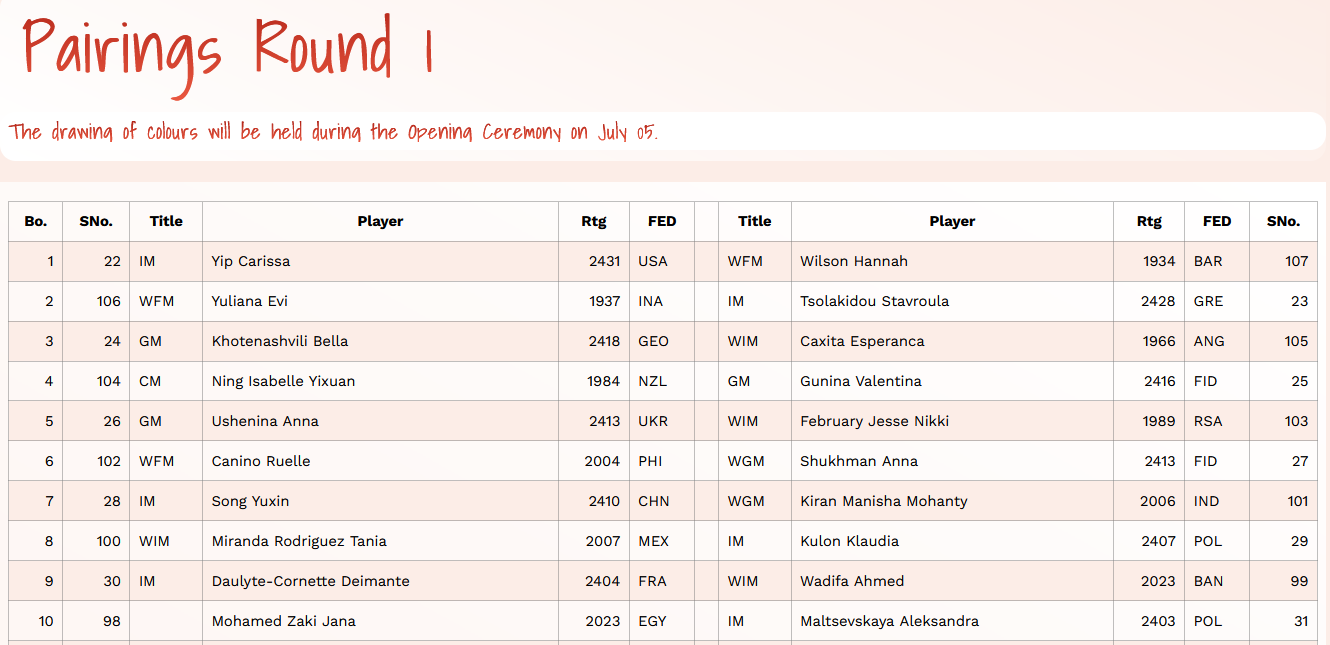
Task: Select Ning Isabelle Yixuan row name
Action: click(x=283, y=381)
